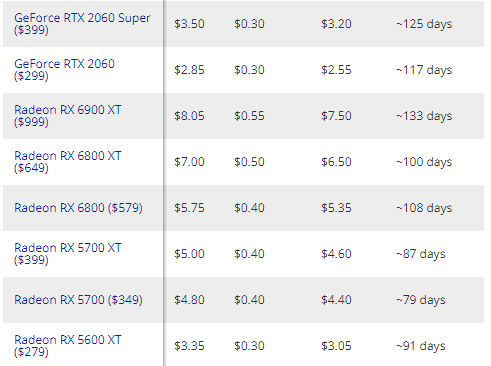Select the ~87 days cell

(x=421, y=254)
